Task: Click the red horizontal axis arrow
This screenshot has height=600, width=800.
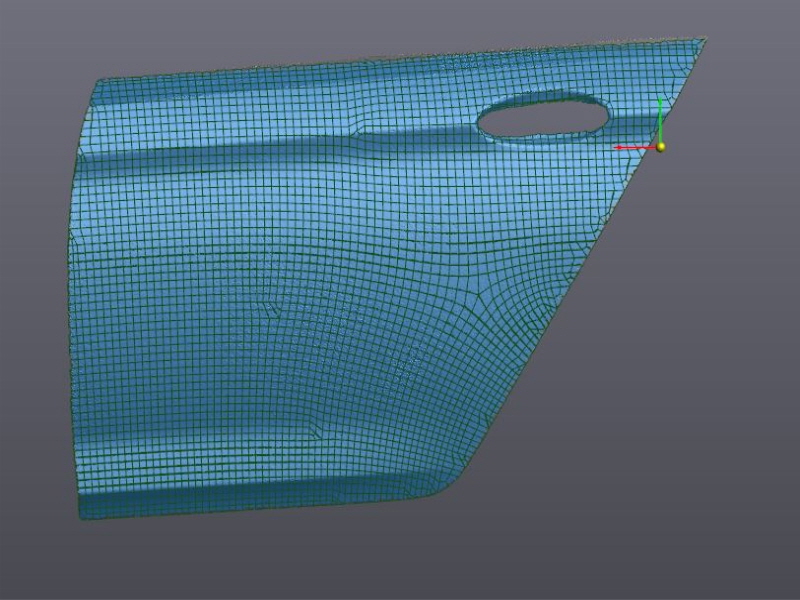Action: (635, 147)
